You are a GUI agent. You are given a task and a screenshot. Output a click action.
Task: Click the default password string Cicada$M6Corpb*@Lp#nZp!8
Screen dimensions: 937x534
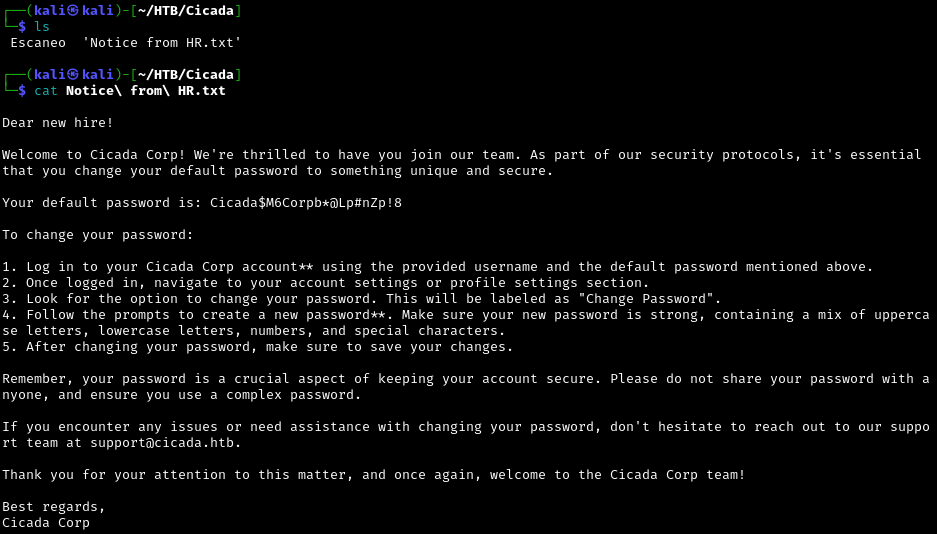pos(306,203)
